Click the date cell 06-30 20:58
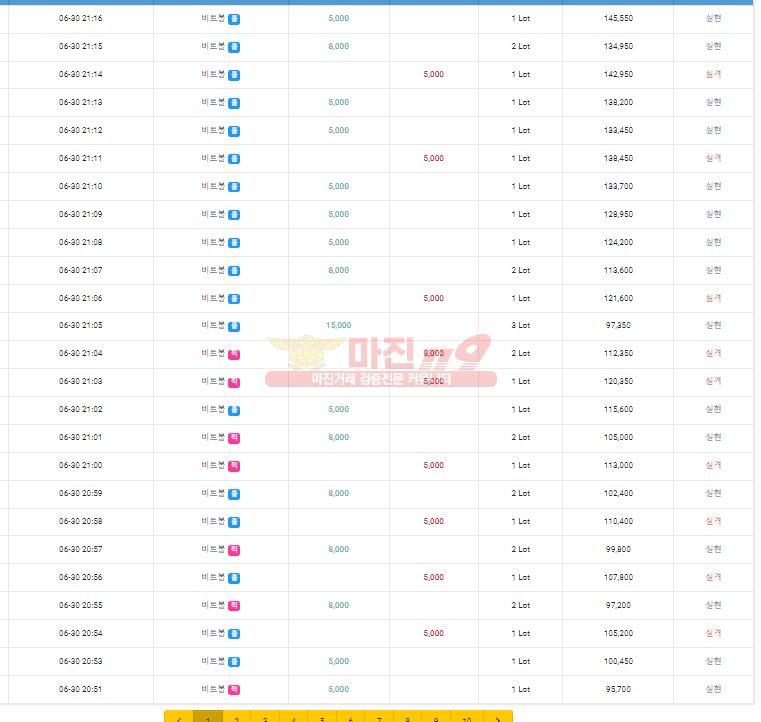Image resolution: width=761 pixels, height=722 pixels. point(81,522)
